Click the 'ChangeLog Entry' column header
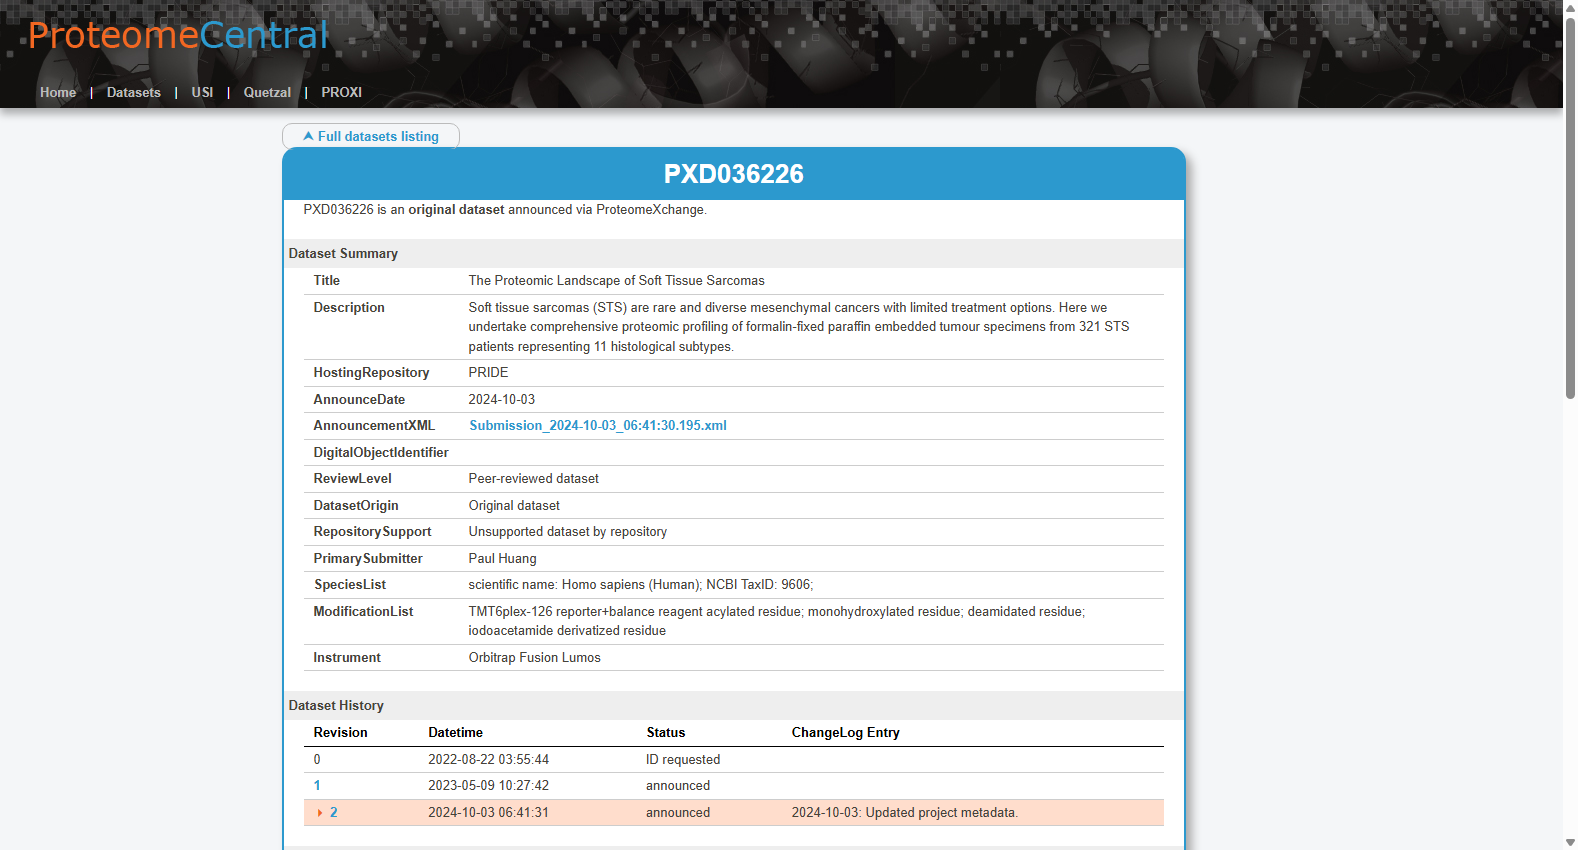 pos(846,732)
